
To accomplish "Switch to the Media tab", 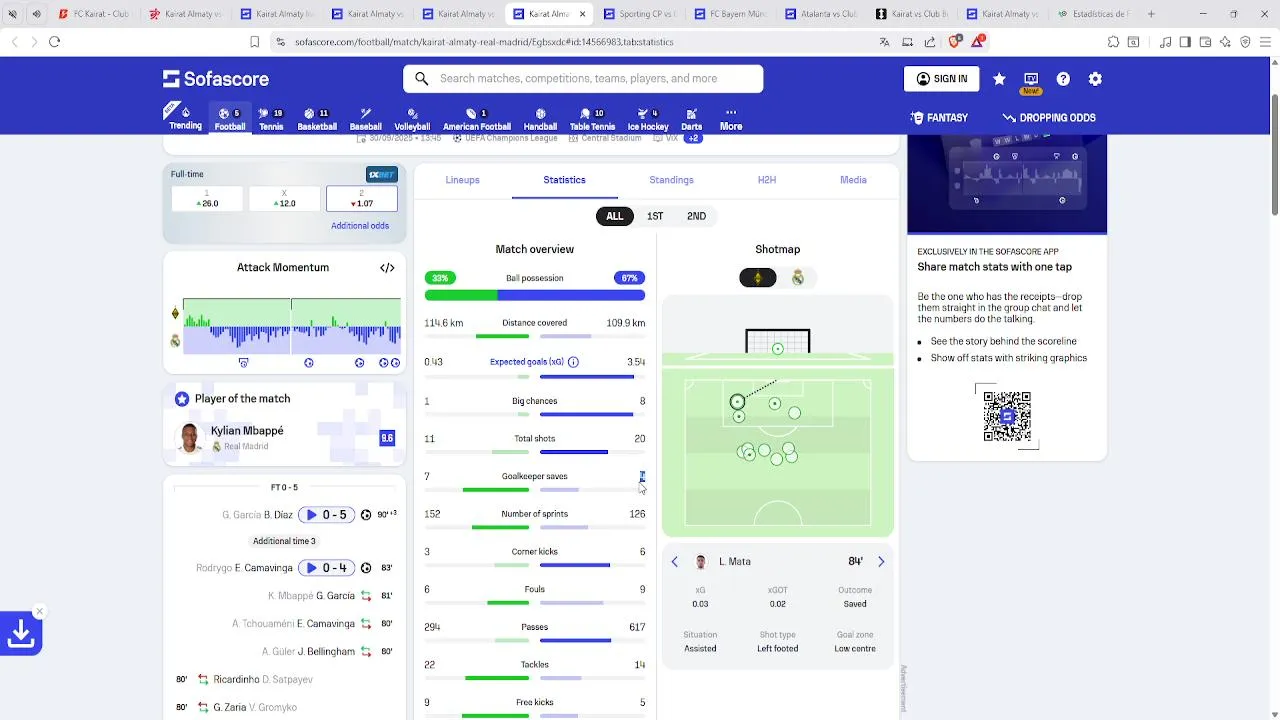I will 853,180.
